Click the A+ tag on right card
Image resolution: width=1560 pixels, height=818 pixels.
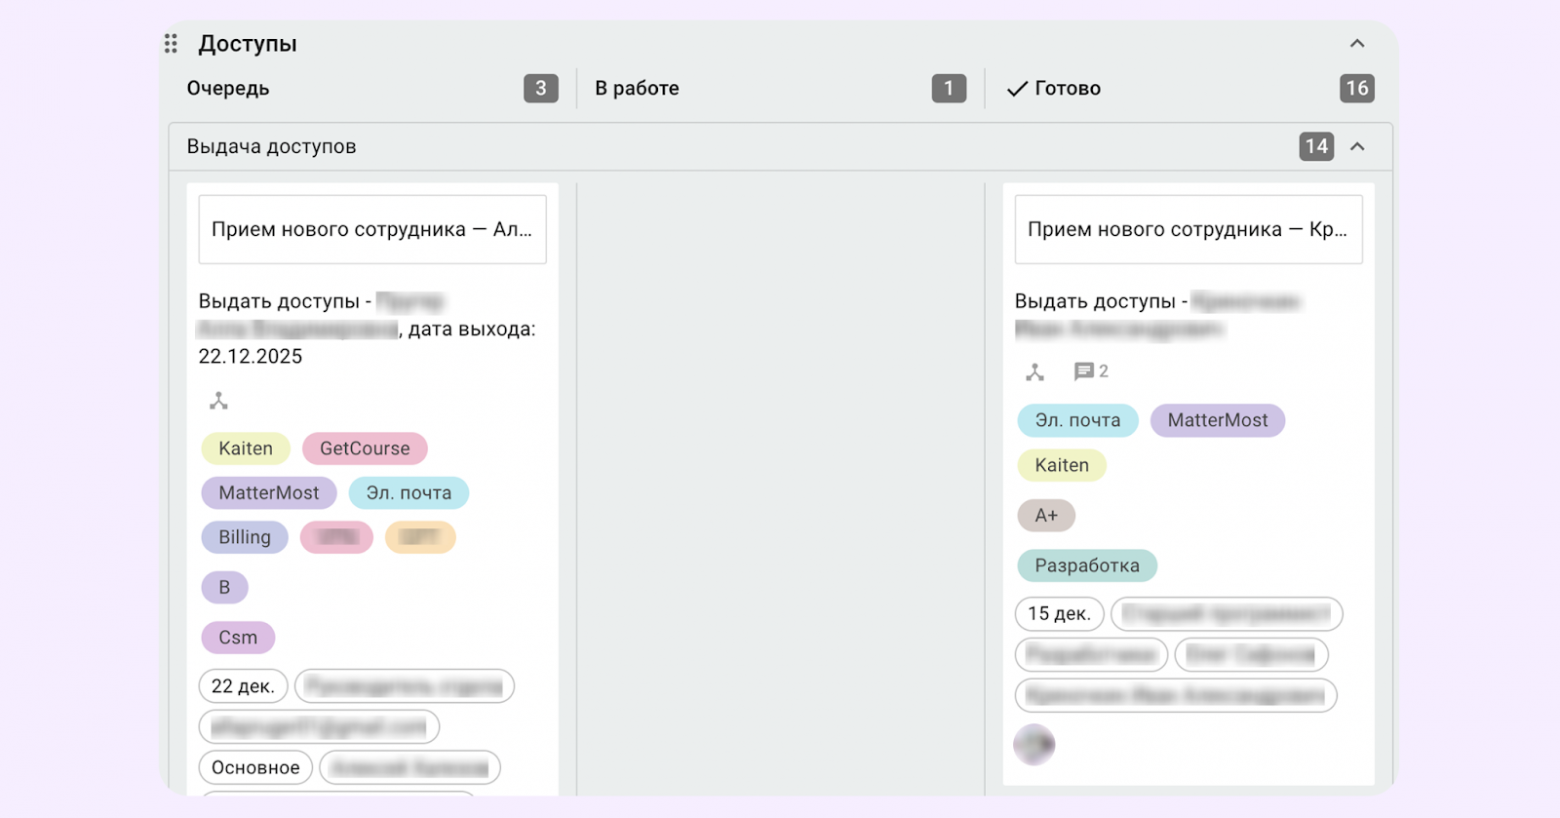click(1046, 516)
